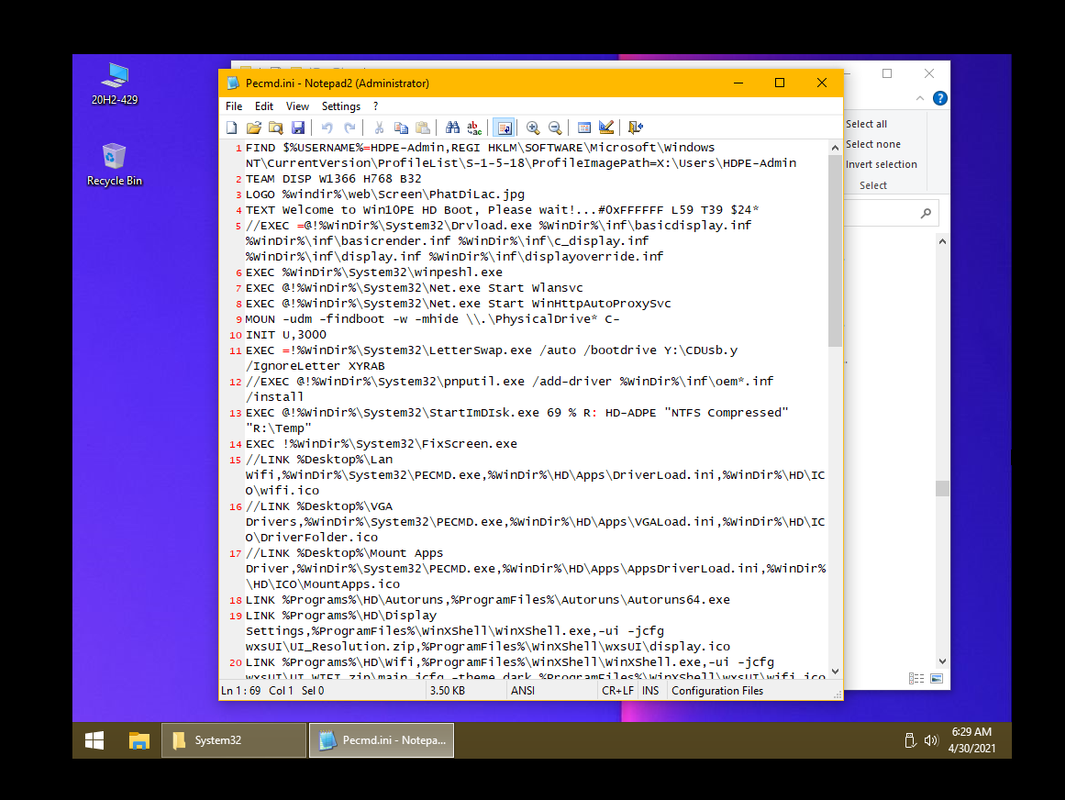Click the '3.50 KB' file size status
The width and height of the screenshot is (1065, 800).
pyautogui.click(x=447, y=691)
